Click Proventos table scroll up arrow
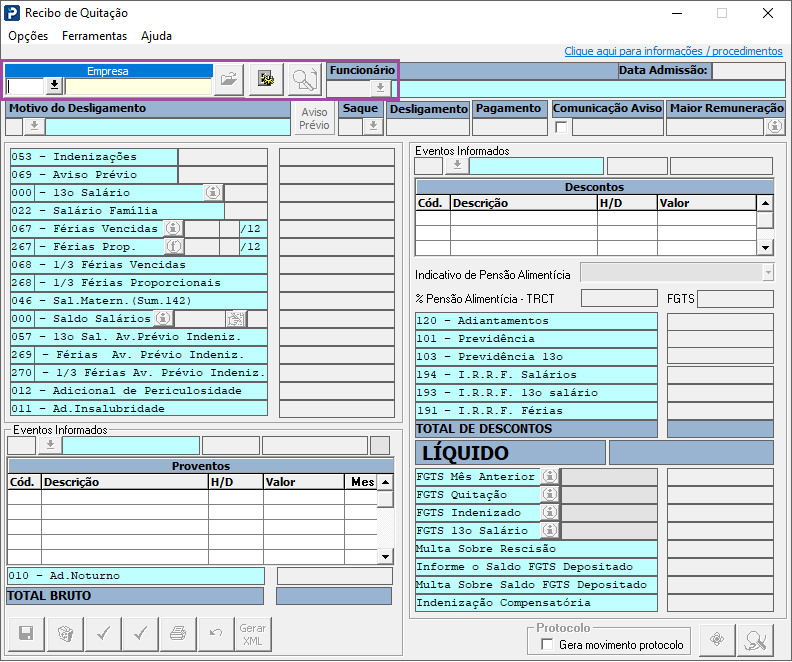Screen dimensions: 792x662 (x=385, y=482)
